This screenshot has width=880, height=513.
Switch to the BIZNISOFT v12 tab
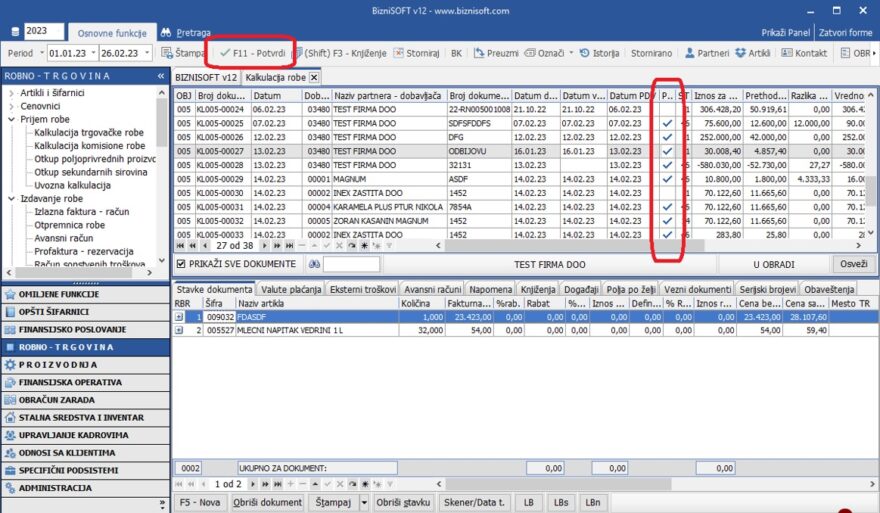pyautogui.click(x=206, y=77)
